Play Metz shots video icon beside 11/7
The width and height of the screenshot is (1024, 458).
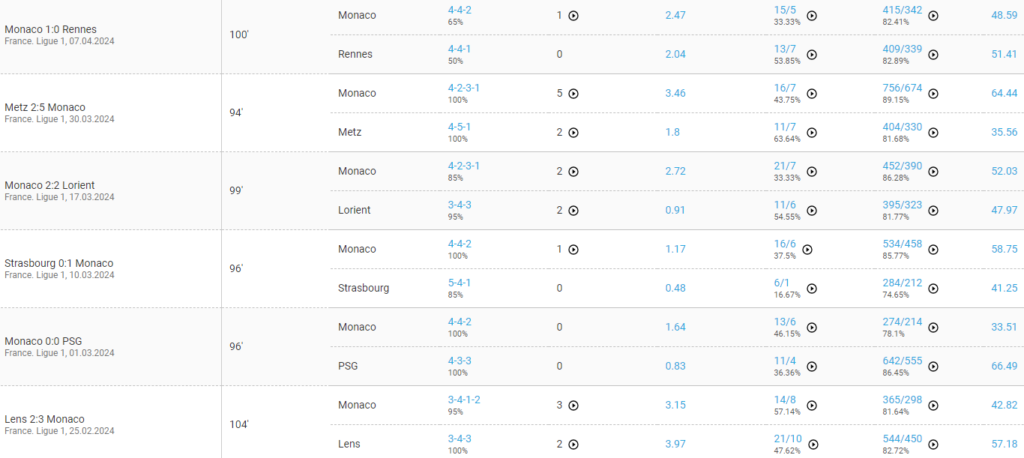tap(812, 133)
